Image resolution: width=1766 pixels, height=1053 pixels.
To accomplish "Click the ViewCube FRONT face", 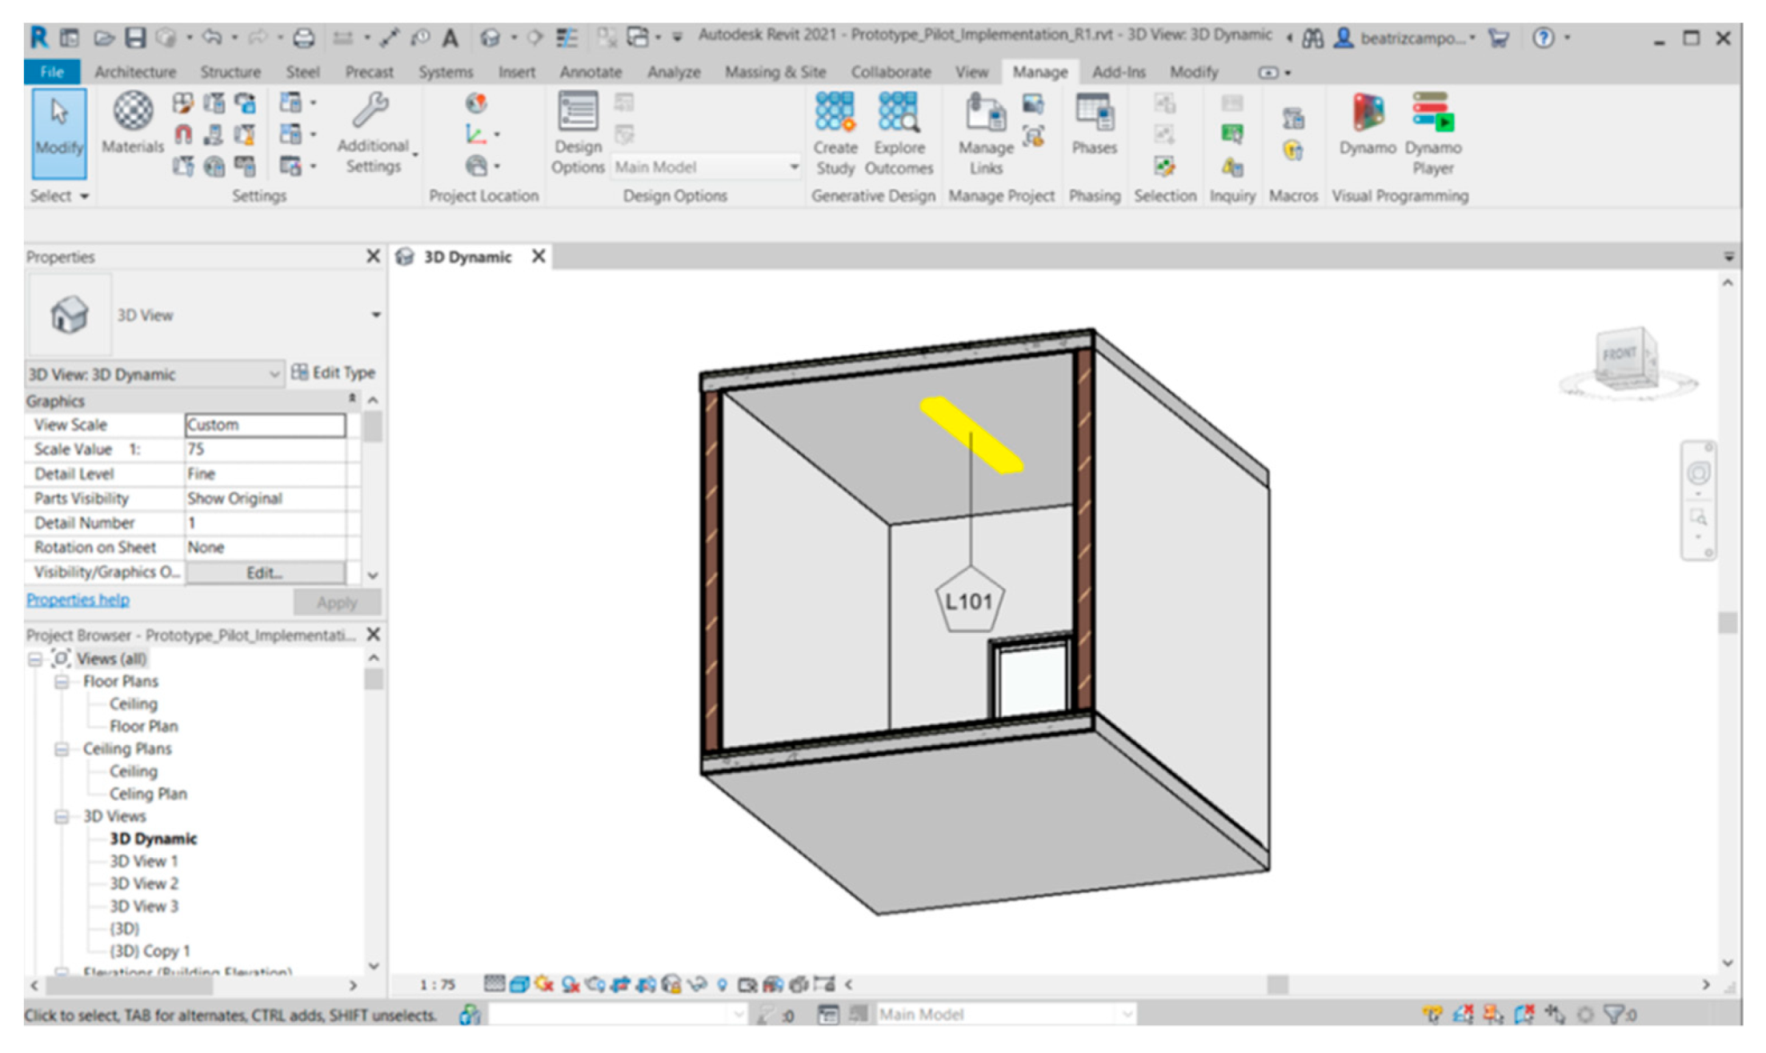I will point(1619,355).
